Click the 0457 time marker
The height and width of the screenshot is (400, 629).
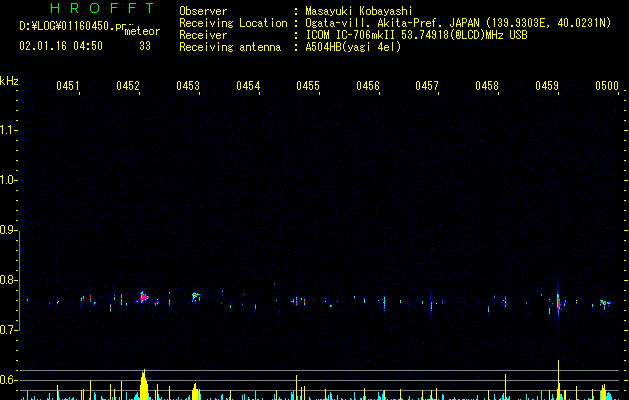[x=427, y=85]
